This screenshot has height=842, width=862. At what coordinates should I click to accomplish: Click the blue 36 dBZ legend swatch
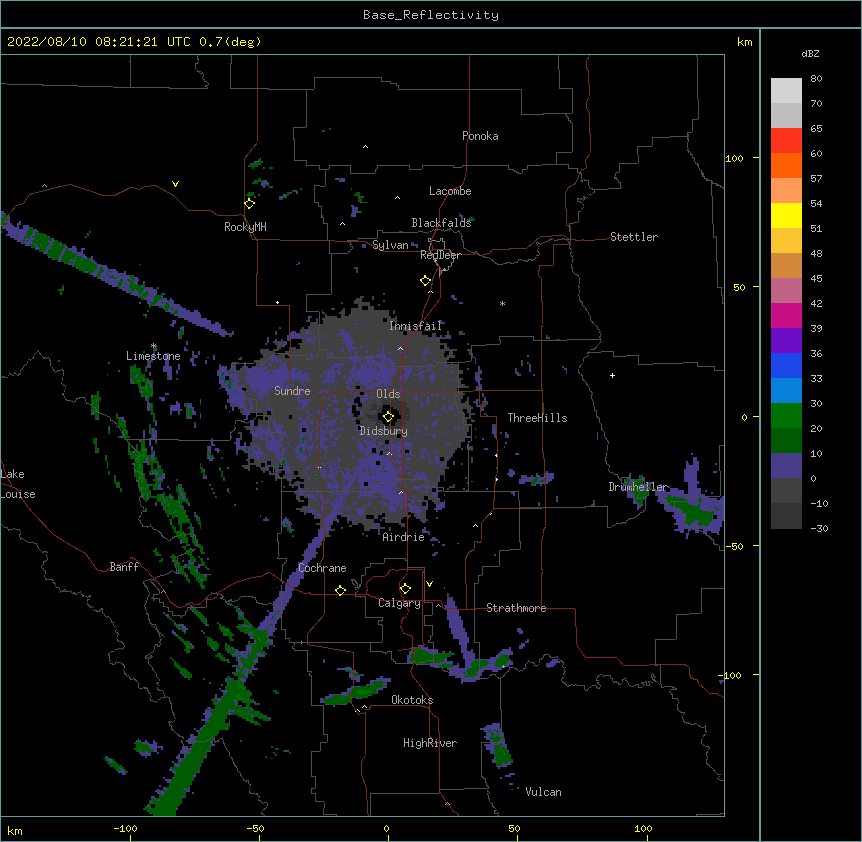click(x=786, y=365)
